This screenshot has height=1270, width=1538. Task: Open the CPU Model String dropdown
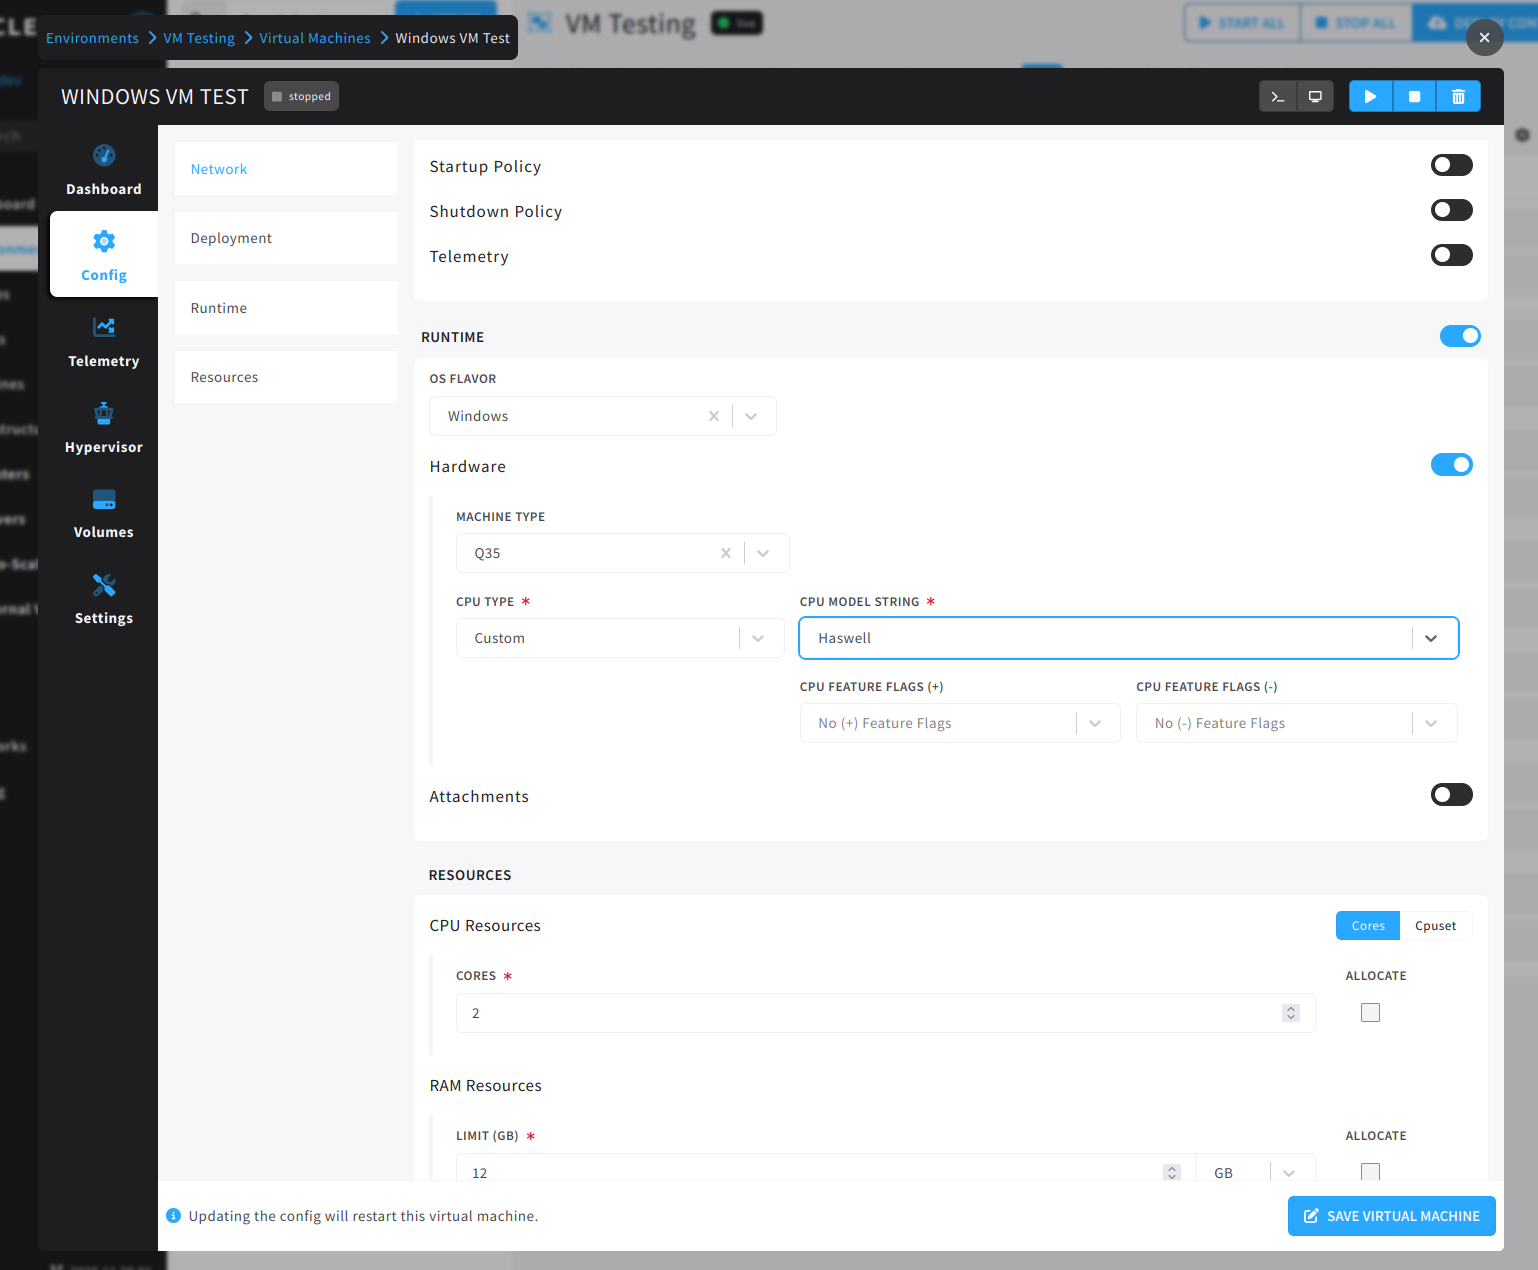(x=1430, y=638)
